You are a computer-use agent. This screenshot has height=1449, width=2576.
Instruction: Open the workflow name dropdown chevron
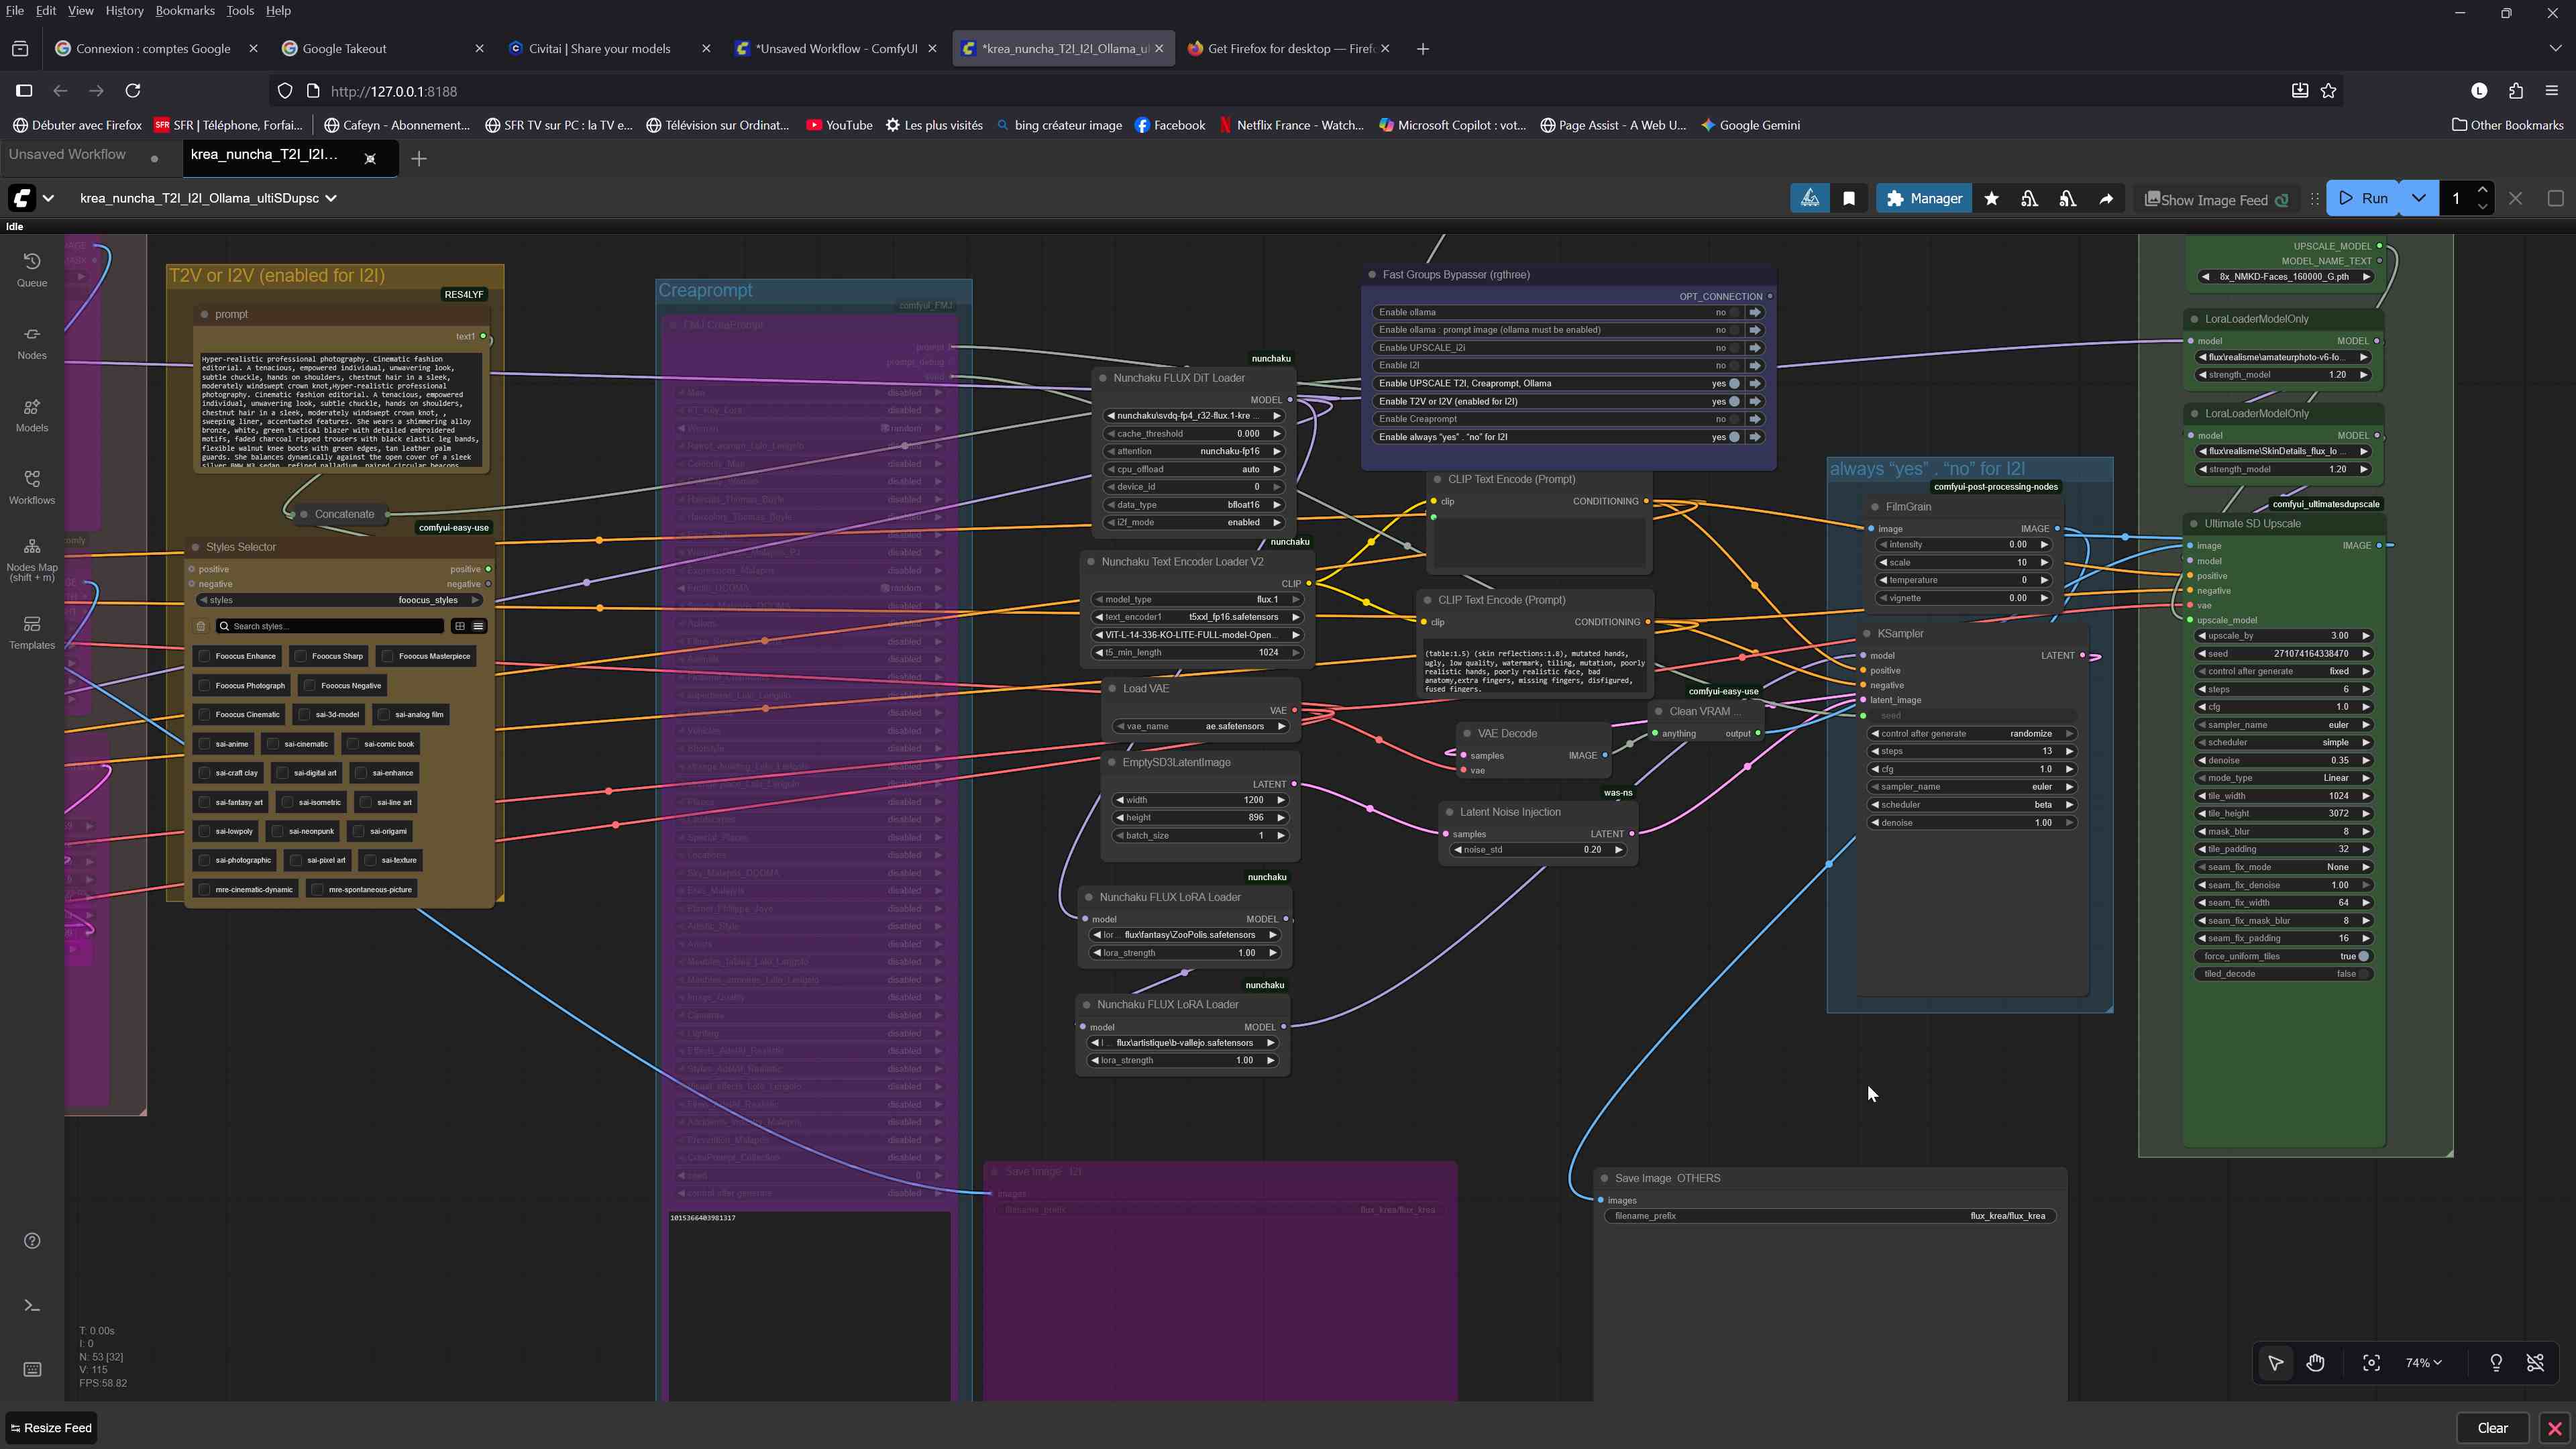(x=331, y=198)
